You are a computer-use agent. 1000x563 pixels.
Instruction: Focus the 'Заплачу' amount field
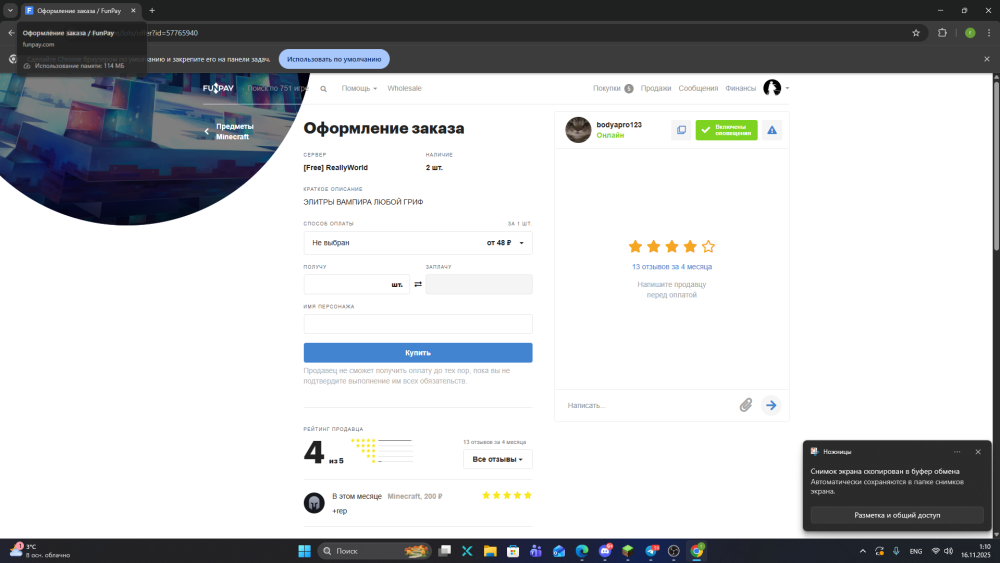479,284
